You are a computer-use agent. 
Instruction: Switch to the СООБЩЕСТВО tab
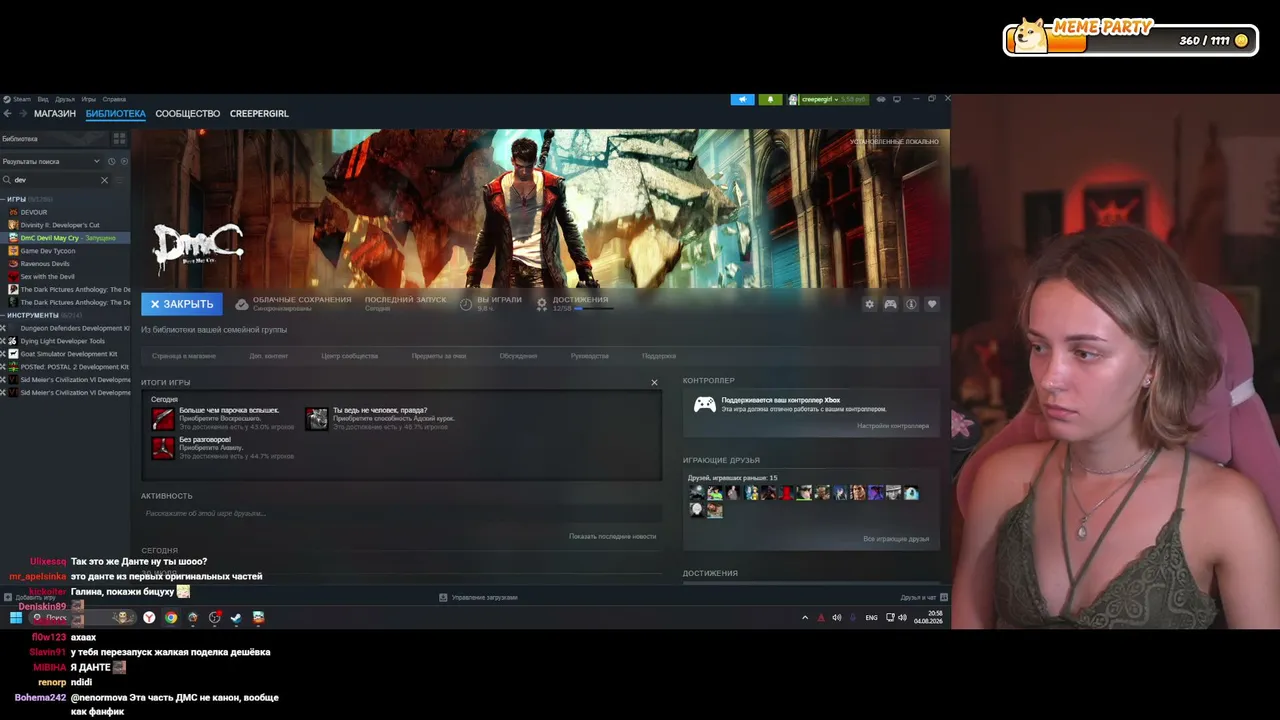pyautogui.click(x=188, y=114)
